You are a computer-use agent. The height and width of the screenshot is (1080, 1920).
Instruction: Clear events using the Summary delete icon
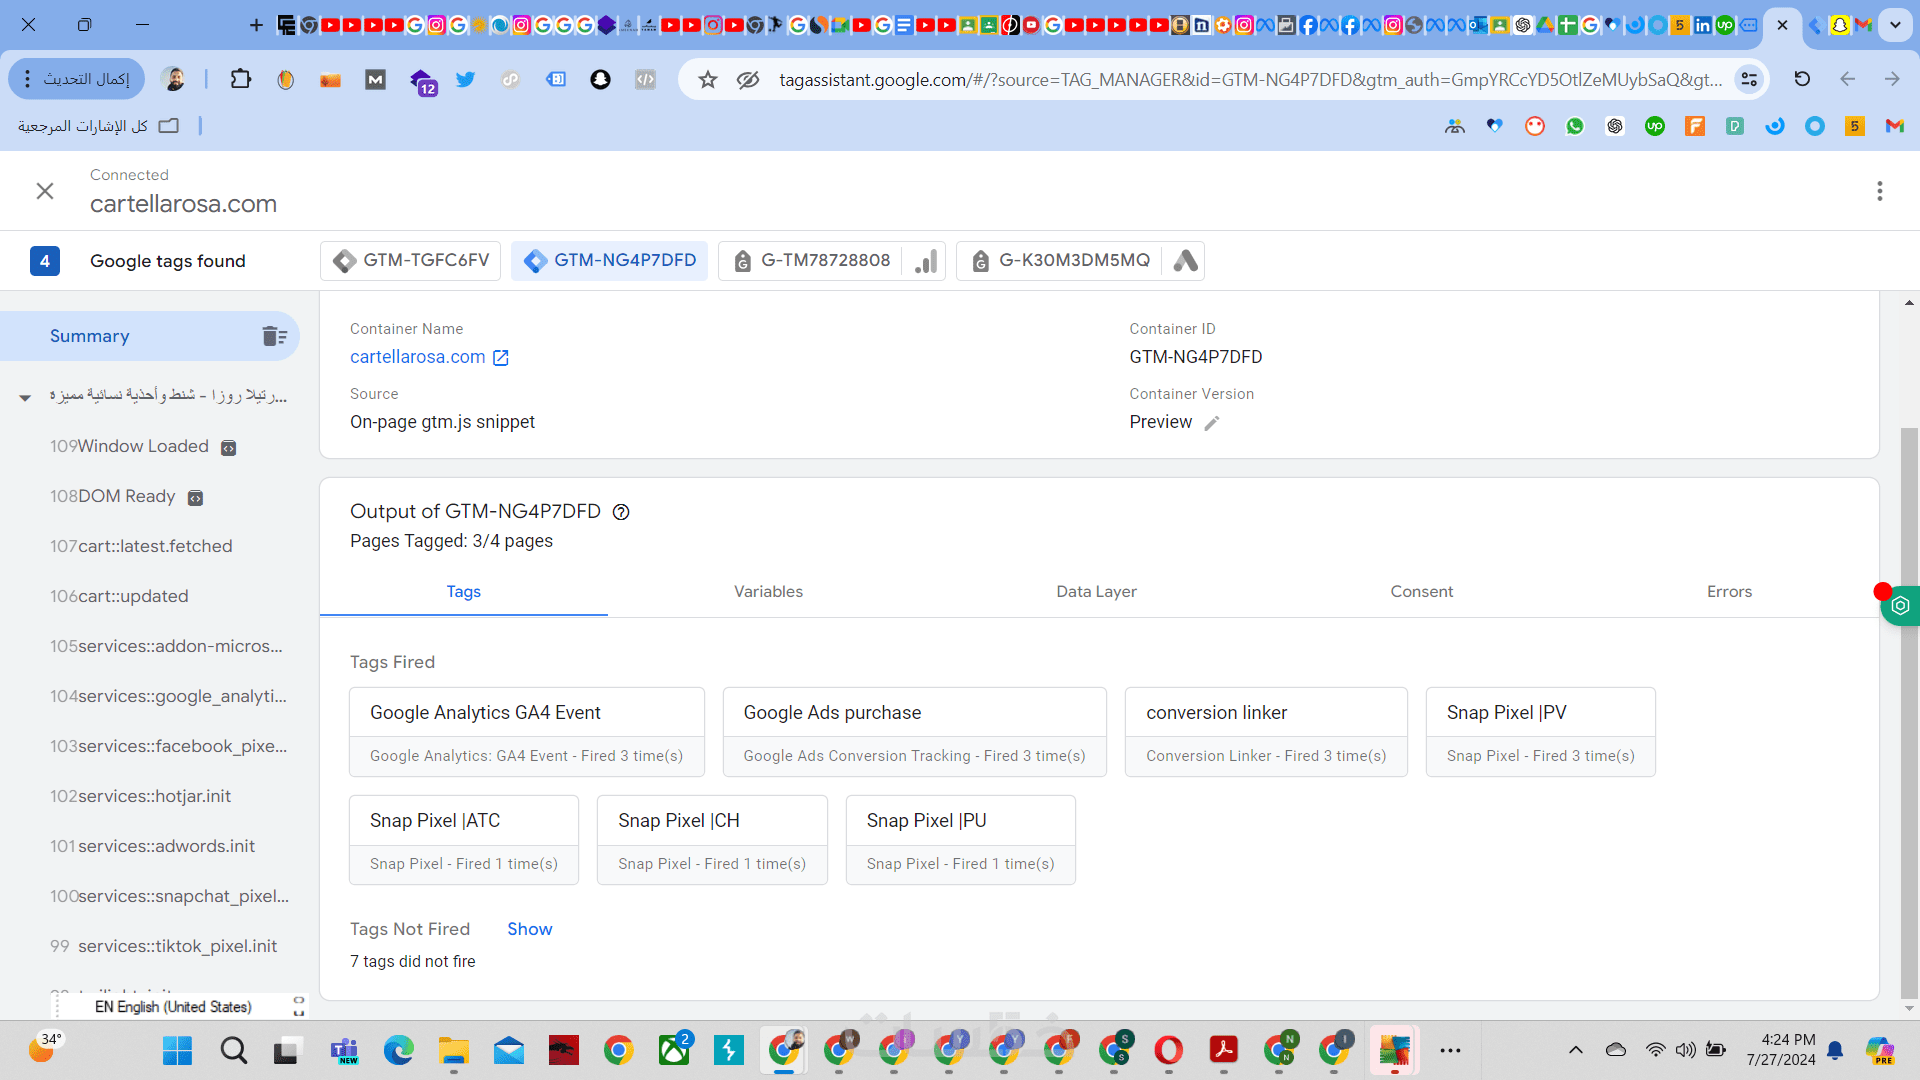pyautogui.click(x=275, y=336)
